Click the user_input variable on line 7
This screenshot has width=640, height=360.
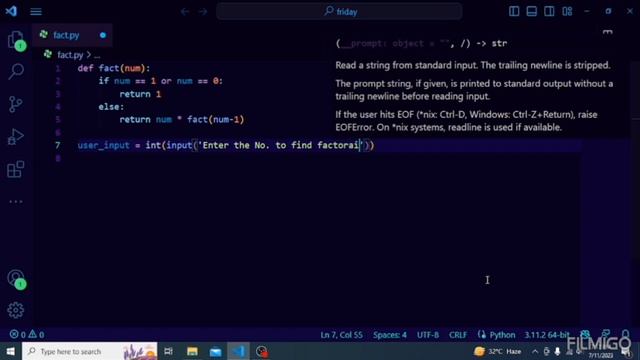pyautogui.click(x=104, y=145)
